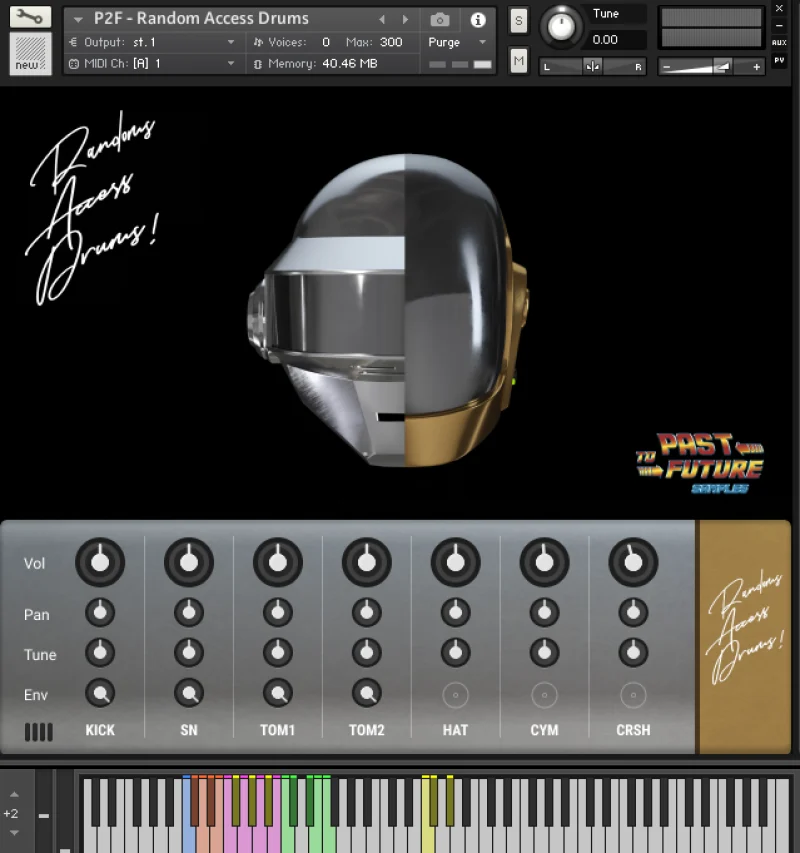
Task: Click the Tune knob under the HAT column
Action: [455, 653]
